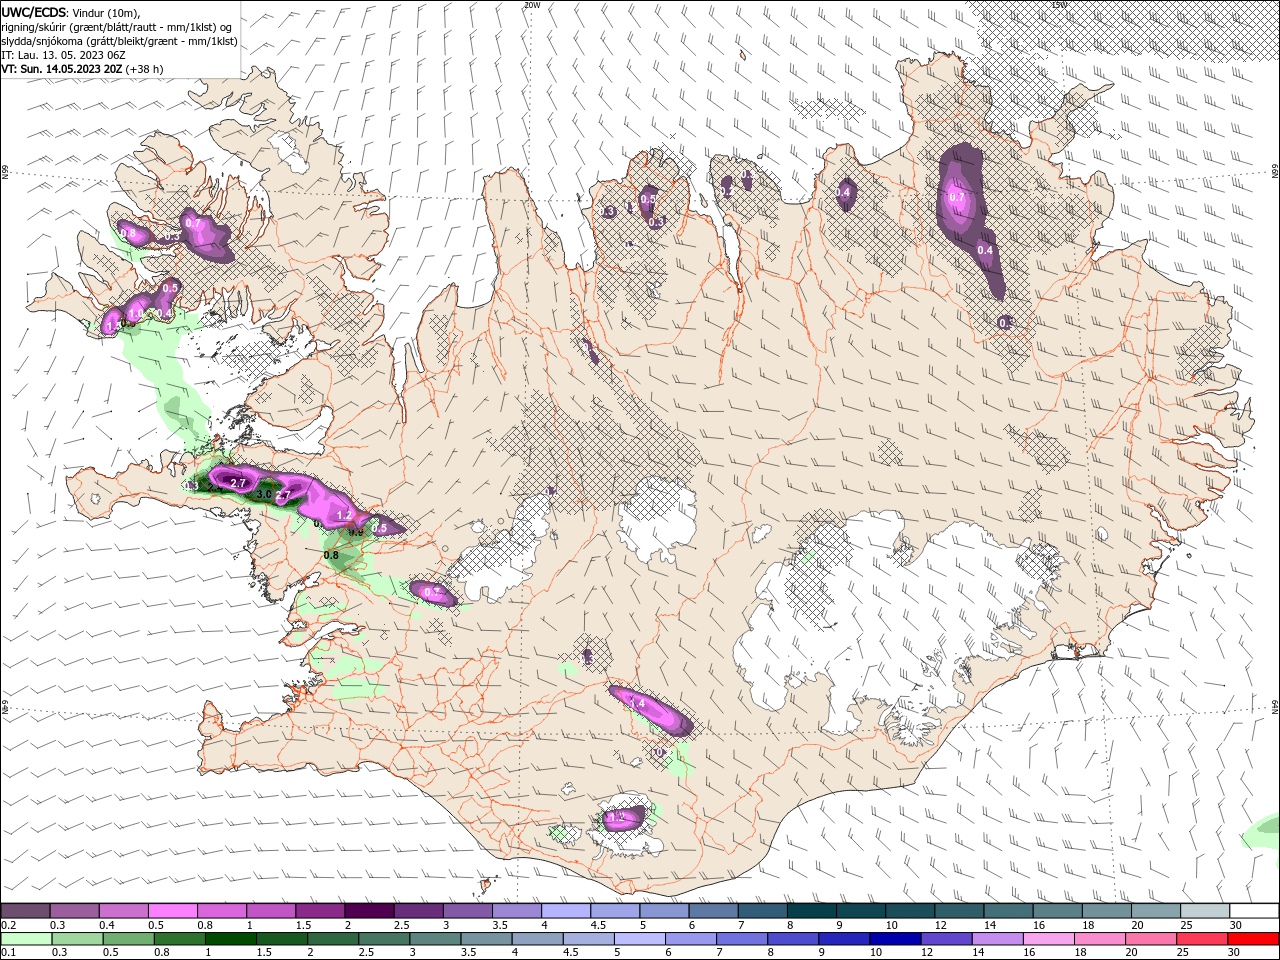Viewport: 1280px width, 960px height.
Task: Pick the upper legend swatch from 0.3 to 0.4
Action: pos(74,911)
